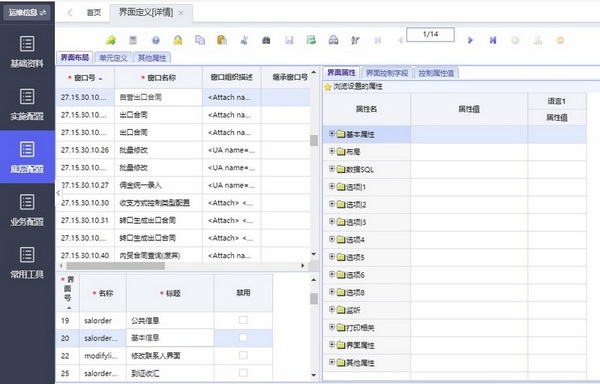Open the 实施配置 sidebar section
This screenshot has height=384, width=600.
[x=27, y=104]
